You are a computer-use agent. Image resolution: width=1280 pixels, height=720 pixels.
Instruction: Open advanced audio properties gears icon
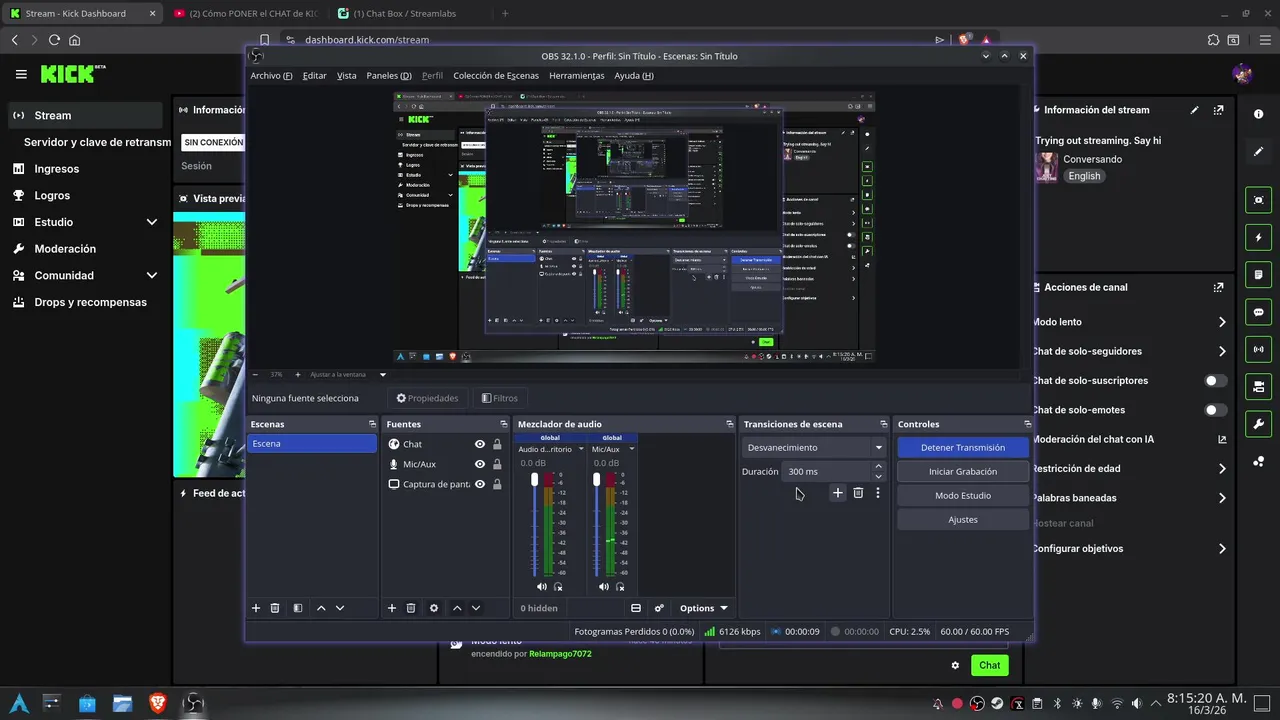[659, 608]
